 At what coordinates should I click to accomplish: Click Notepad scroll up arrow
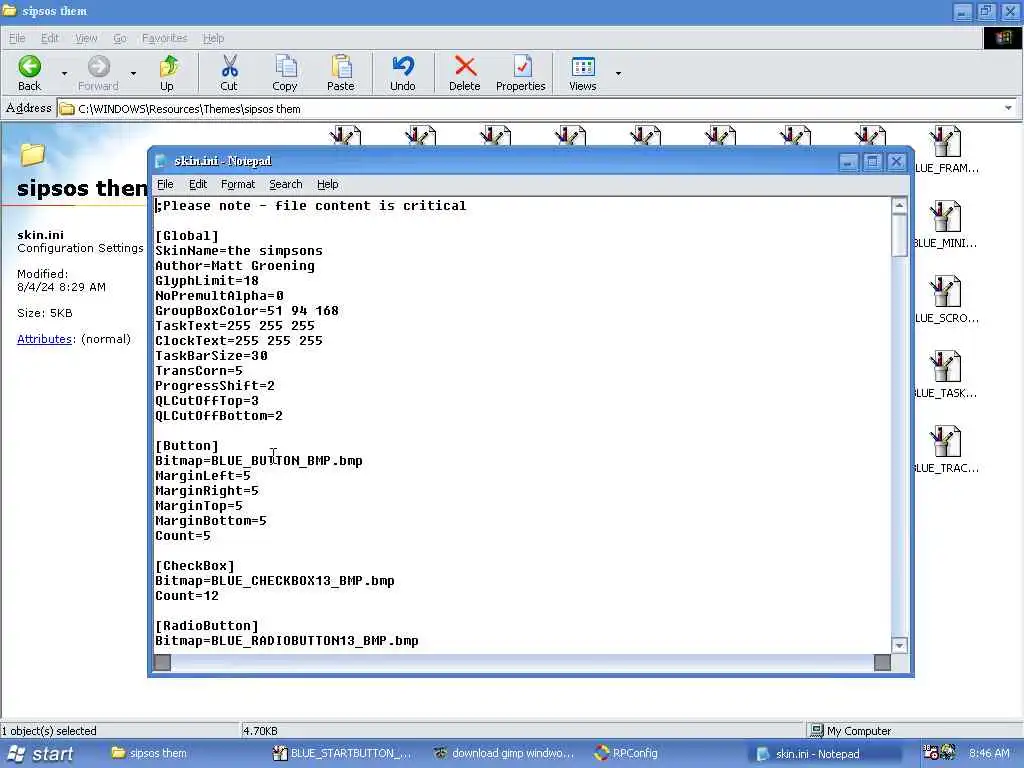(899, 206)
